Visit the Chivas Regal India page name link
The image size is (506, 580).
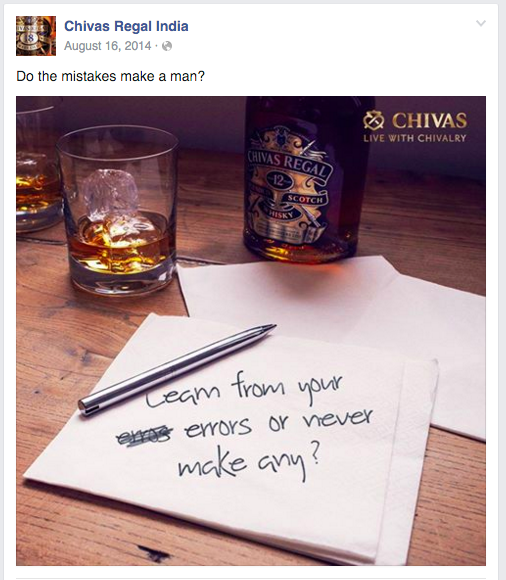126,26
